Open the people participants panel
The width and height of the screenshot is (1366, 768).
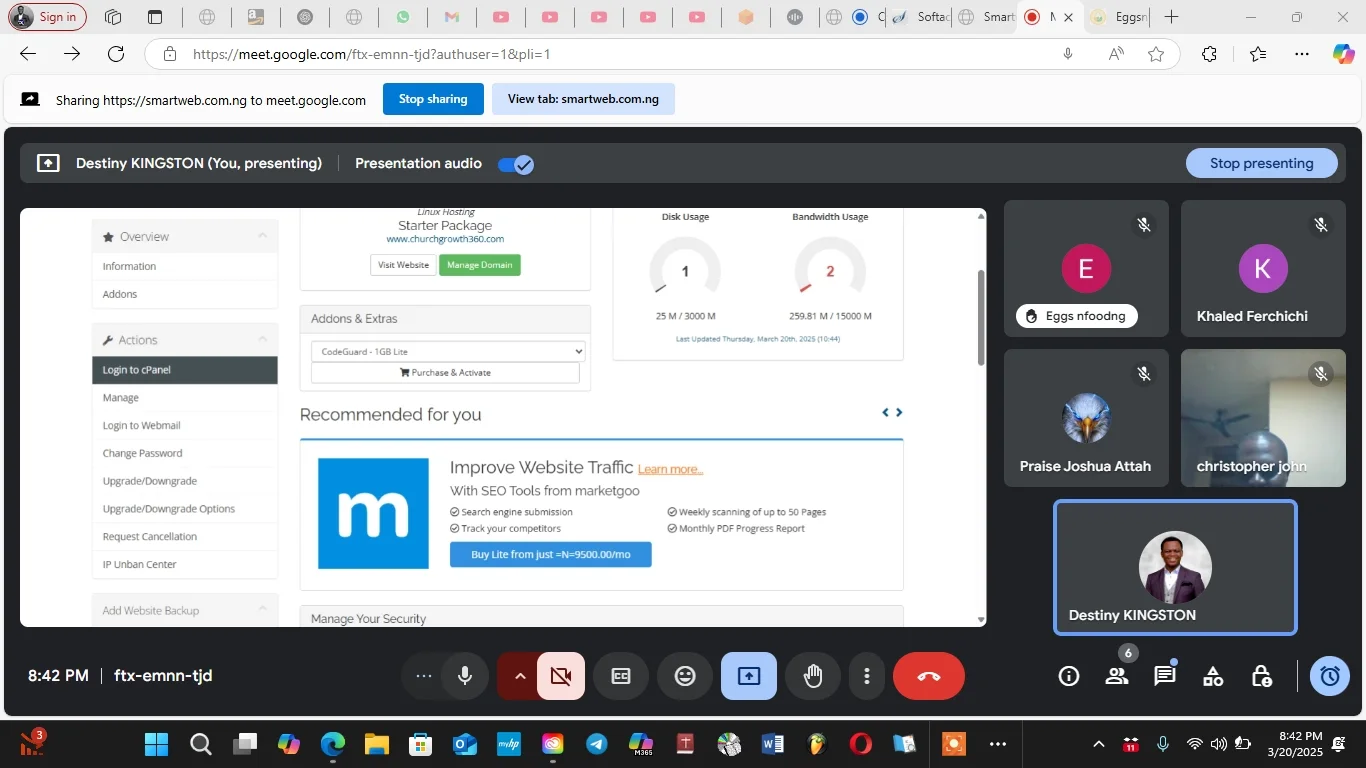click(1117, 676)
